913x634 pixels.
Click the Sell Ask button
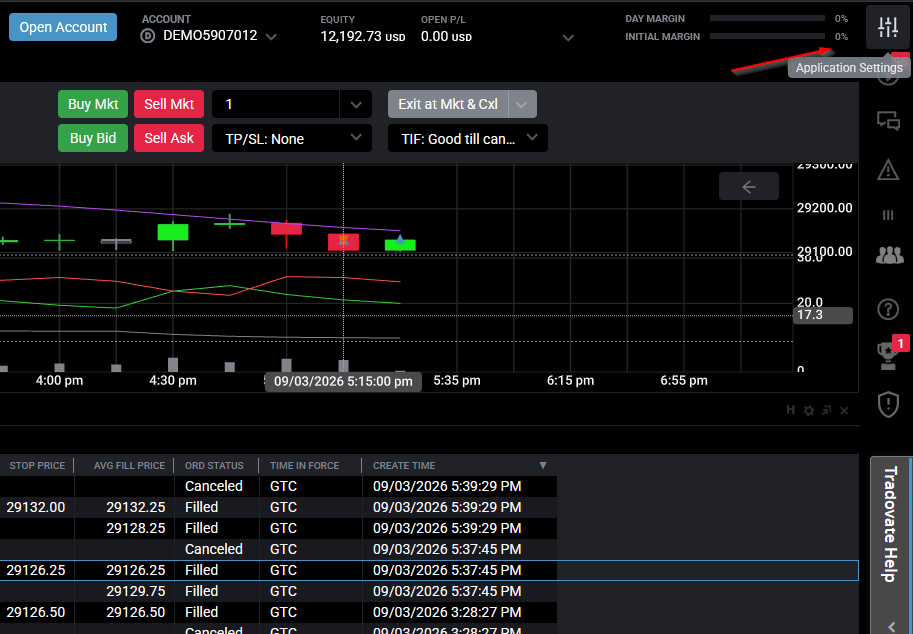(x=169, y=138)
